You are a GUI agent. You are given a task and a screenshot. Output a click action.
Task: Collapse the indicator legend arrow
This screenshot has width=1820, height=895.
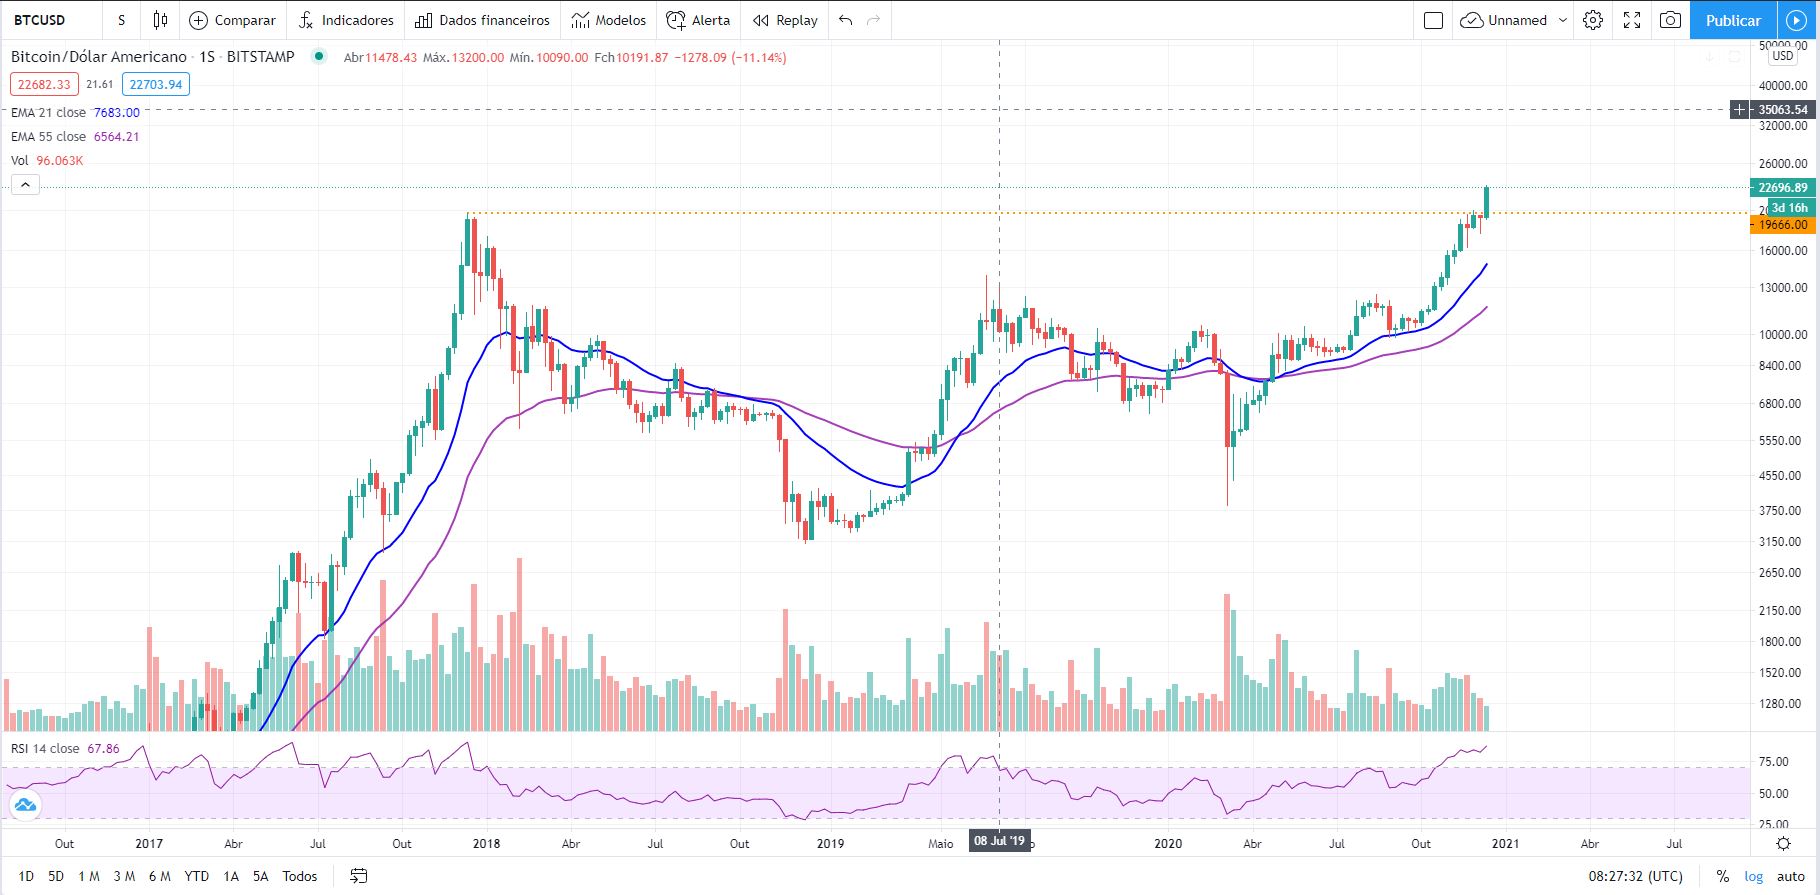click(x=25, y=184)
